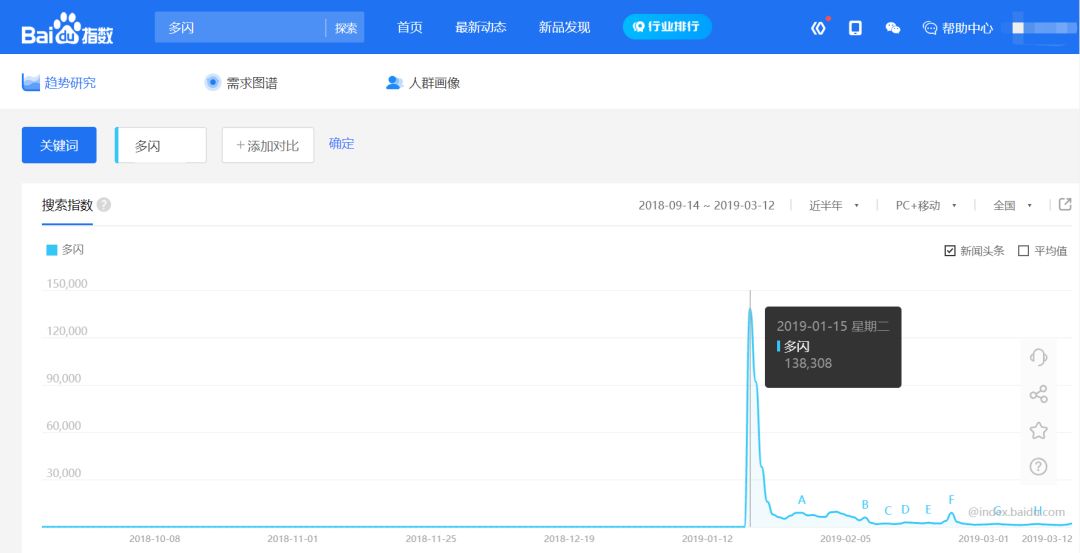Click the star favorite icon
This screenshot has width=1080, height=553.
(x=1038, y=431)
